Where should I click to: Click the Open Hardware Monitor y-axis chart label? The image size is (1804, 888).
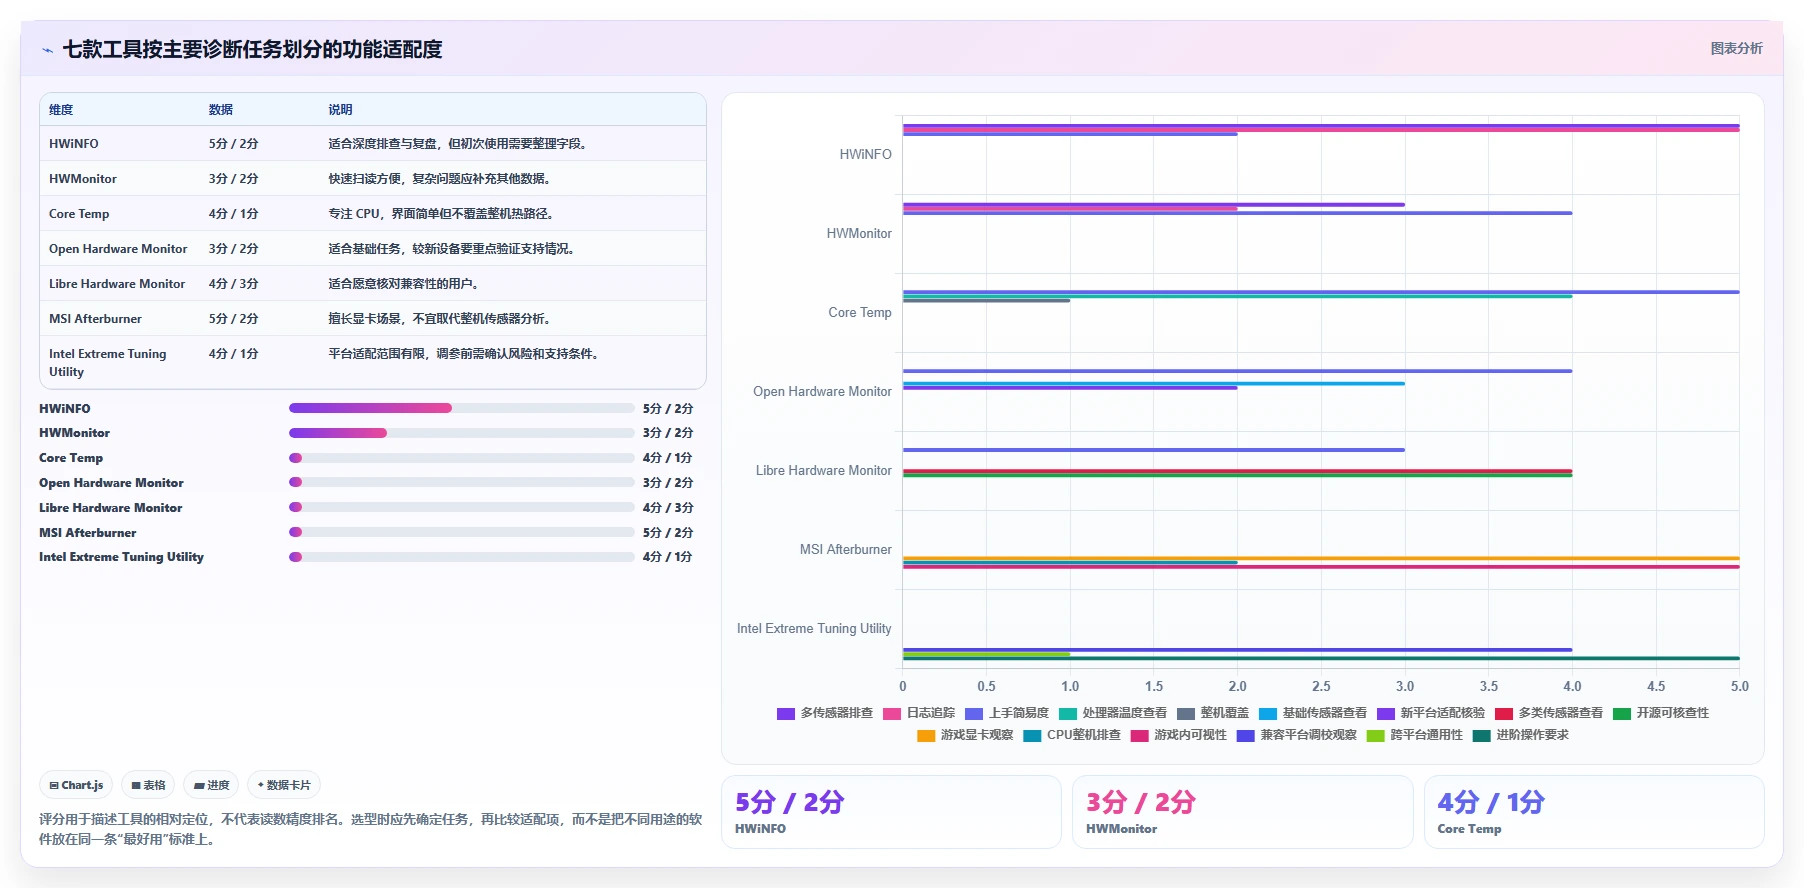click(822, 391)
